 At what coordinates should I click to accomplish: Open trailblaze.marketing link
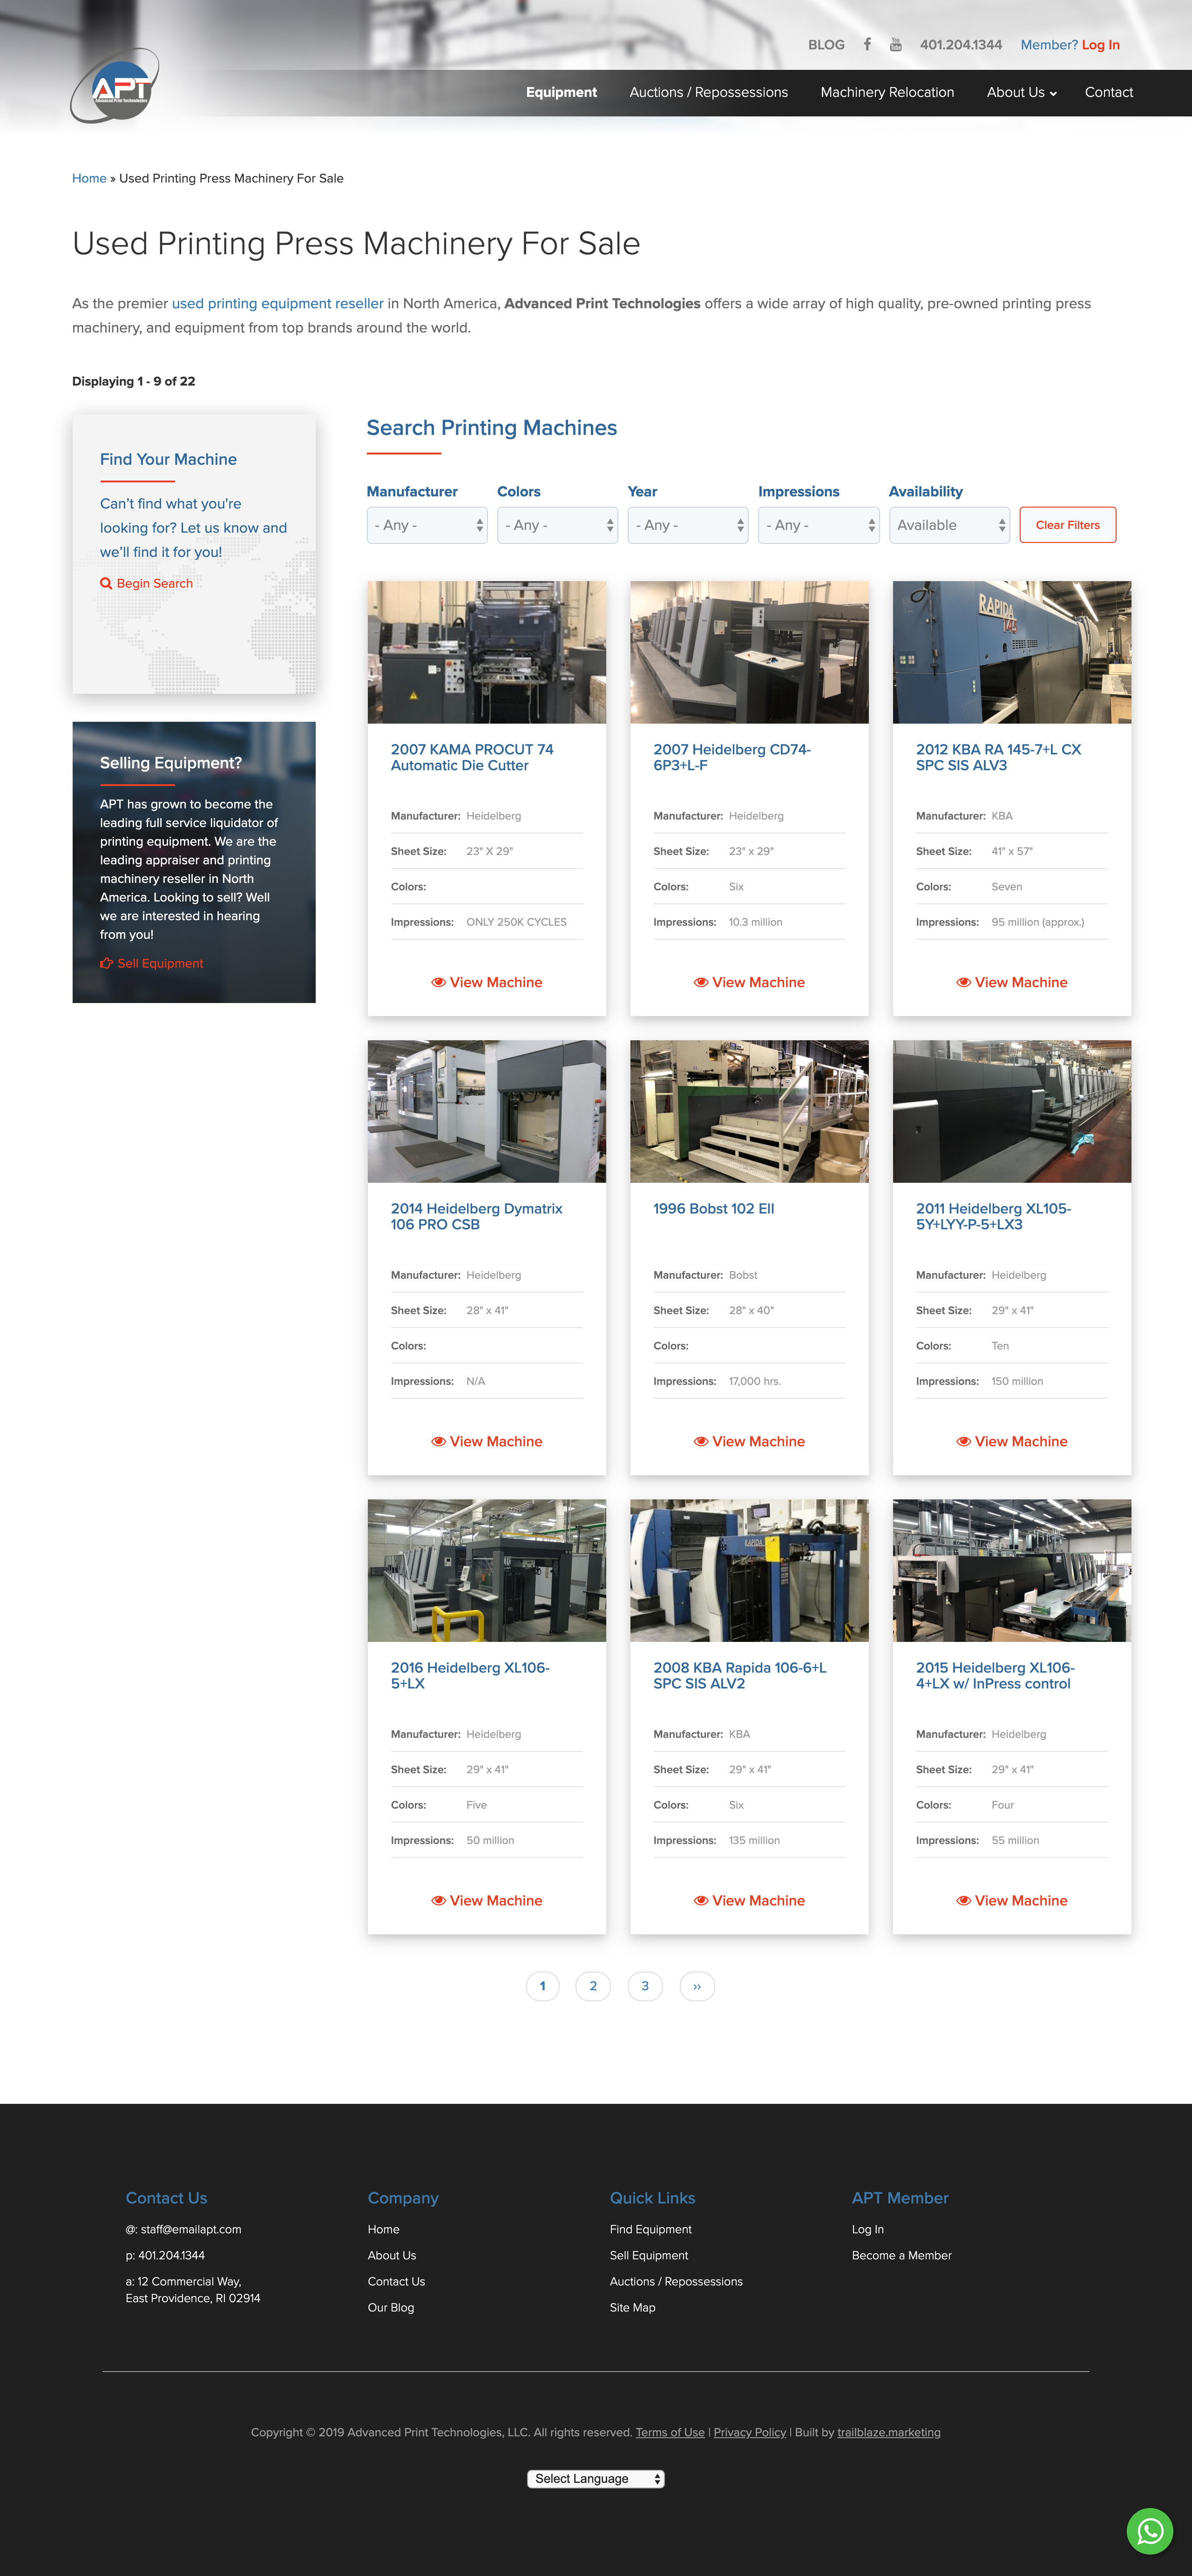coord(888,2432)
